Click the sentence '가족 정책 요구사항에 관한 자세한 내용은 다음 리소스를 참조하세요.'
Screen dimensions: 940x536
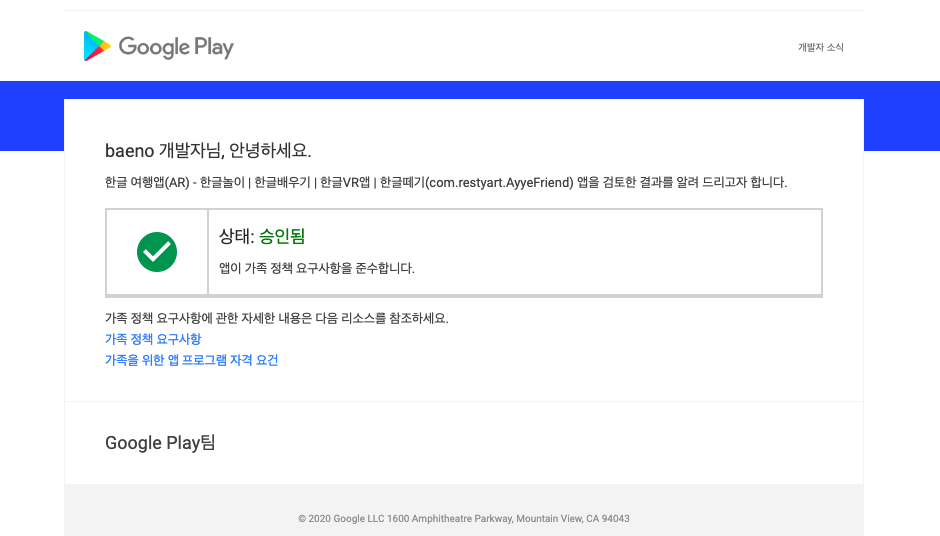tap(276, 318)
